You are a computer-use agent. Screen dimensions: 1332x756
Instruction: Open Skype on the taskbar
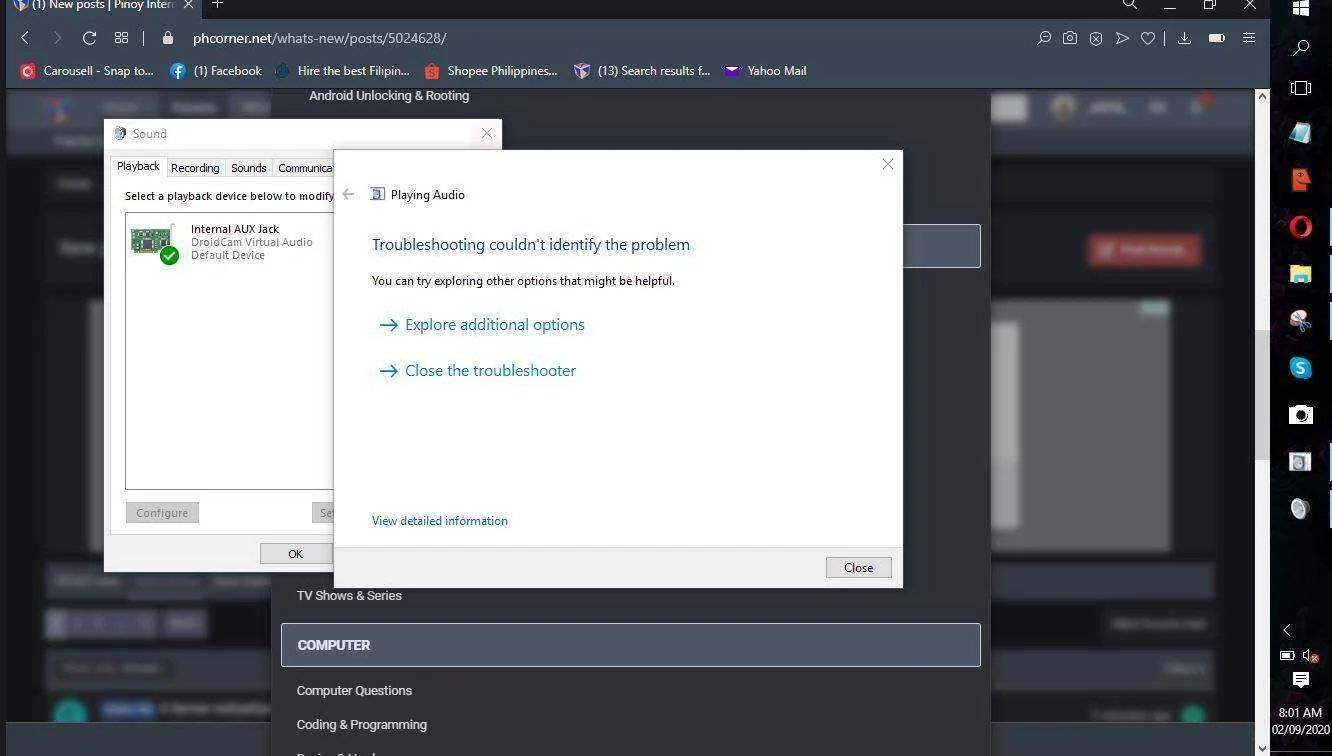[x=1301, y=367]
